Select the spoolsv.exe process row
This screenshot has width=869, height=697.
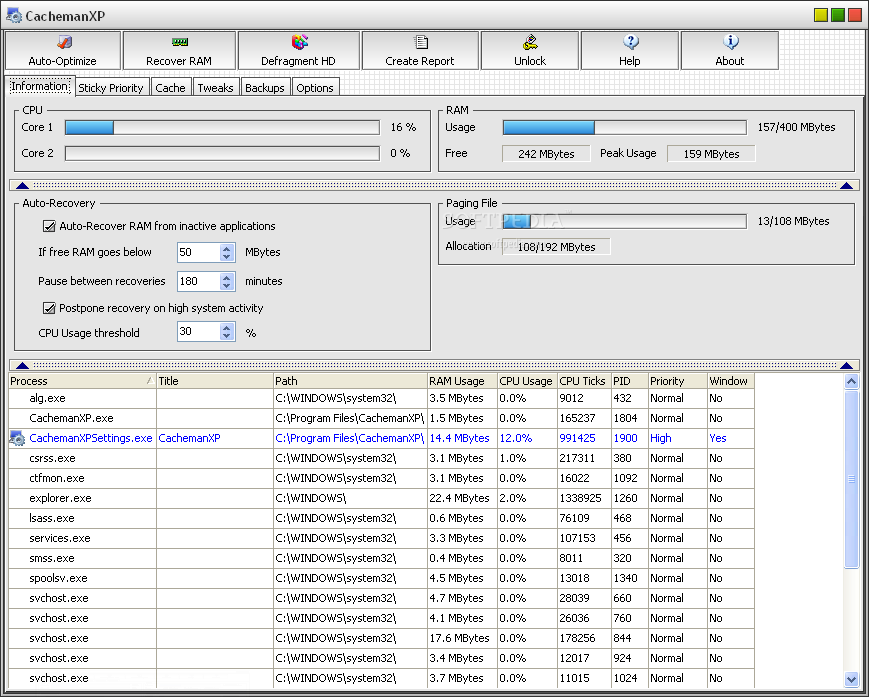pos(381,578)
